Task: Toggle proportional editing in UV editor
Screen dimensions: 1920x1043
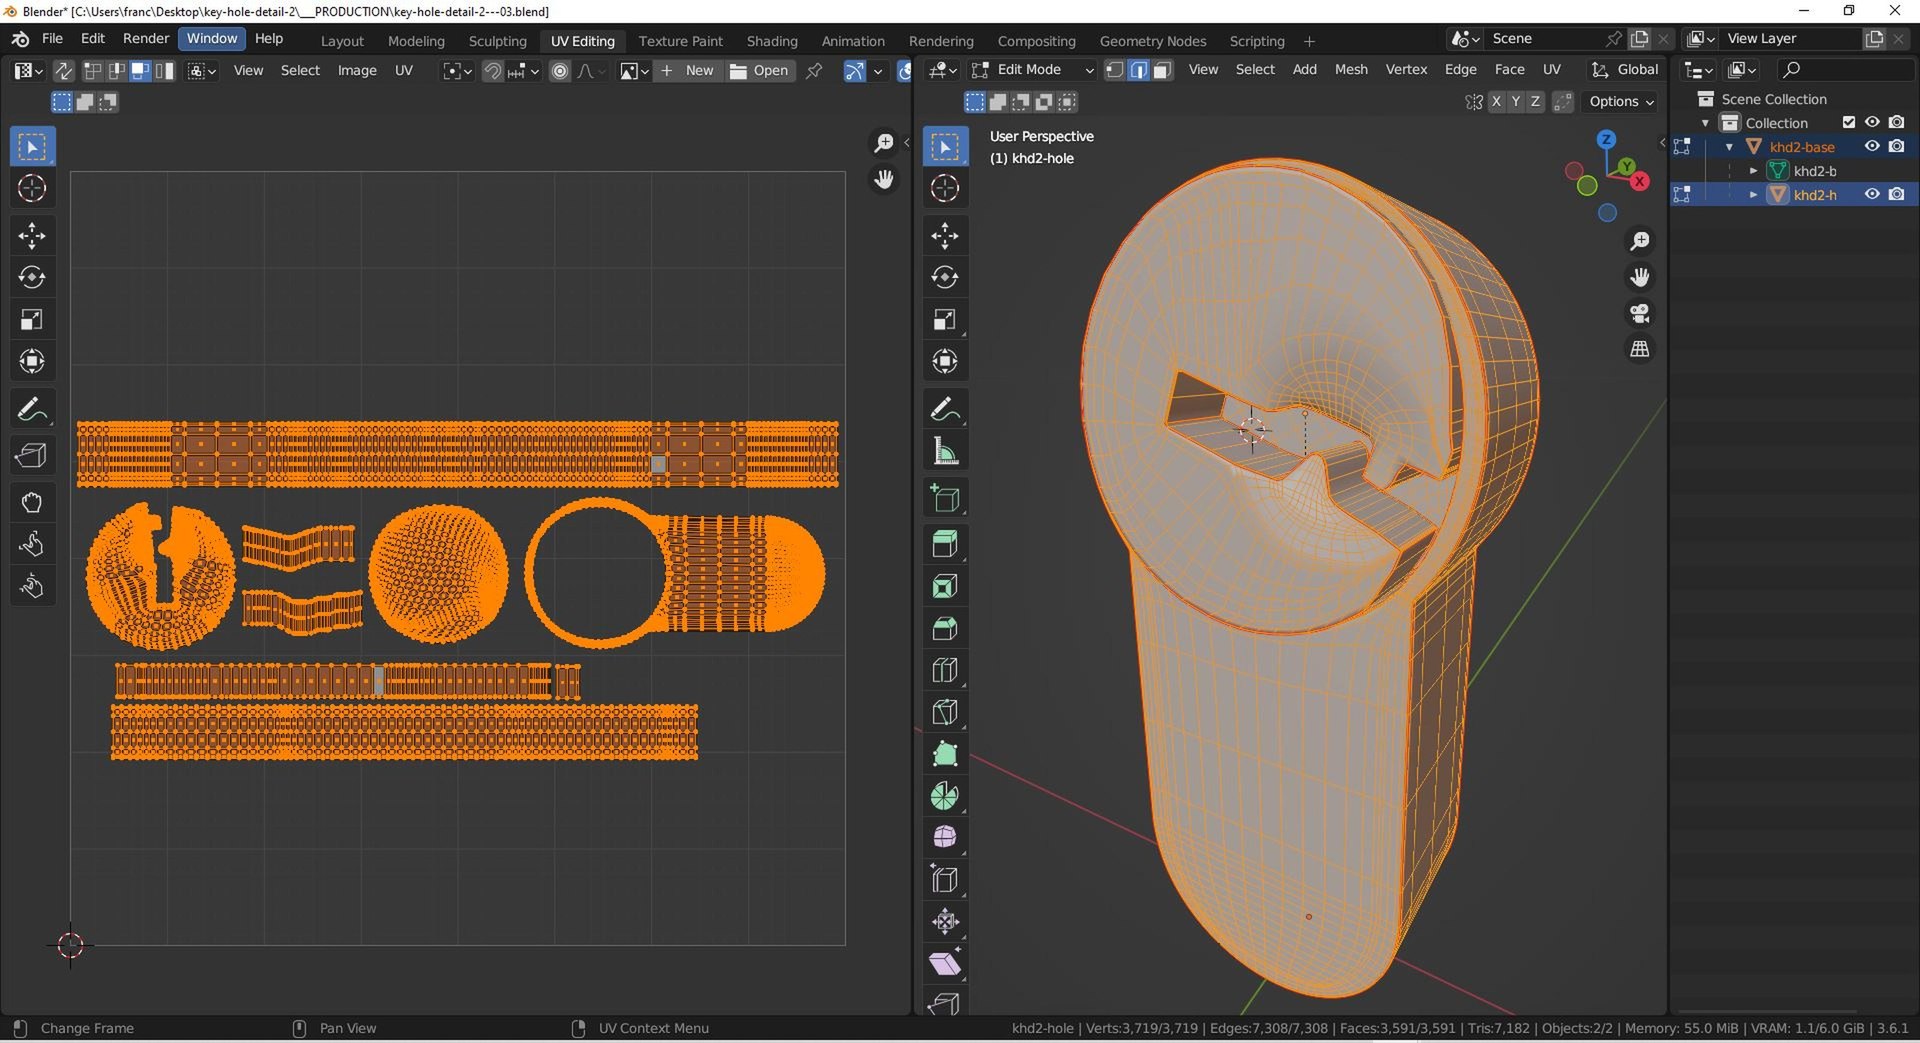Action: pyautogui.click(x=560, y=71)
